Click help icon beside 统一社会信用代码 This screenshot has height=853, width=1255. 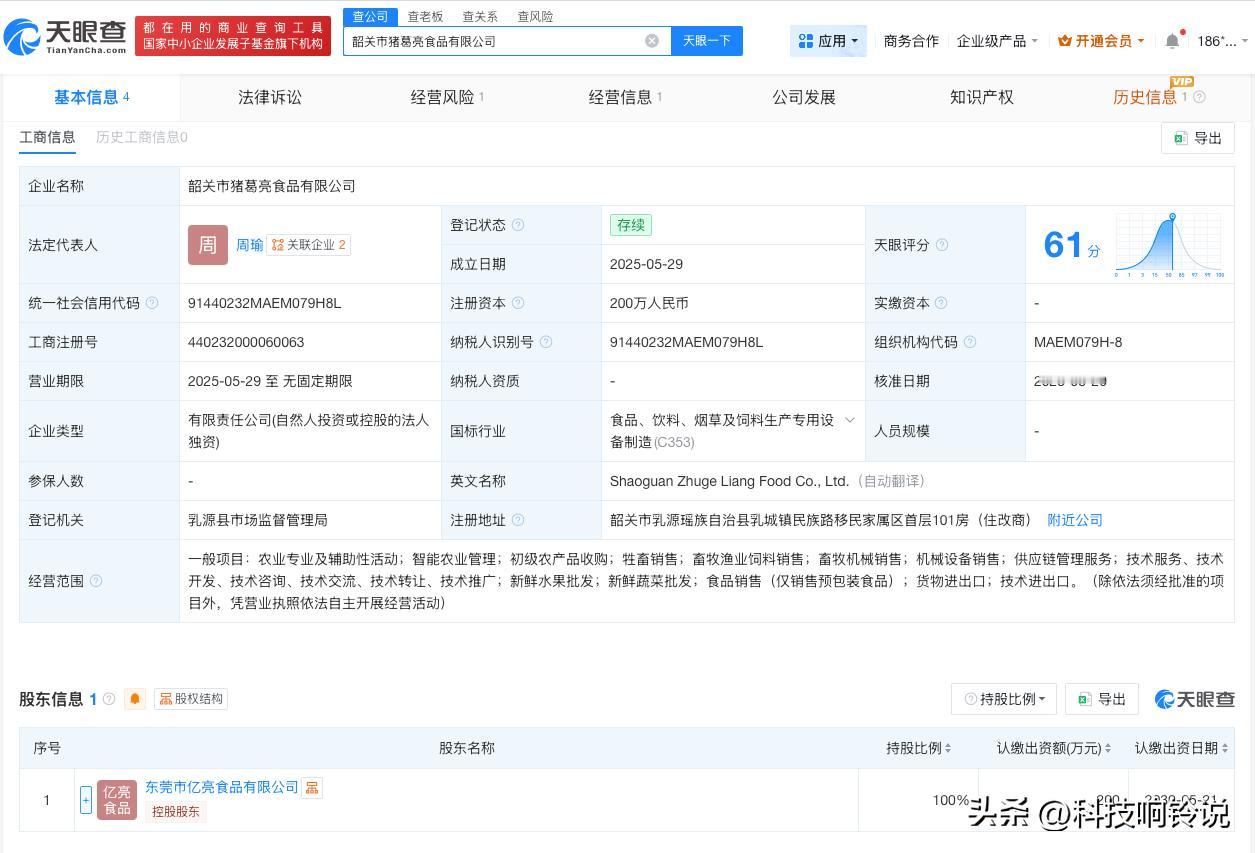pos(152,303)
